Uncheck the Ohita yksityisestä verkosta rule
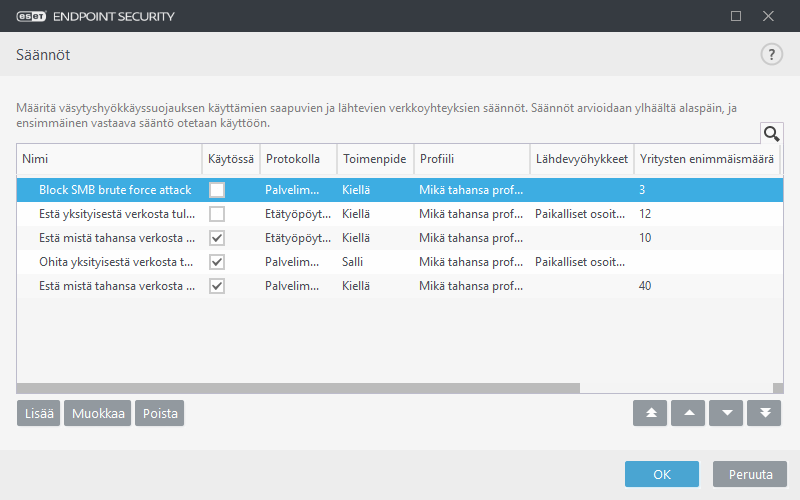The width and height of the screenshot is (800, 500). pyautogui.click(x=217, y=262)
